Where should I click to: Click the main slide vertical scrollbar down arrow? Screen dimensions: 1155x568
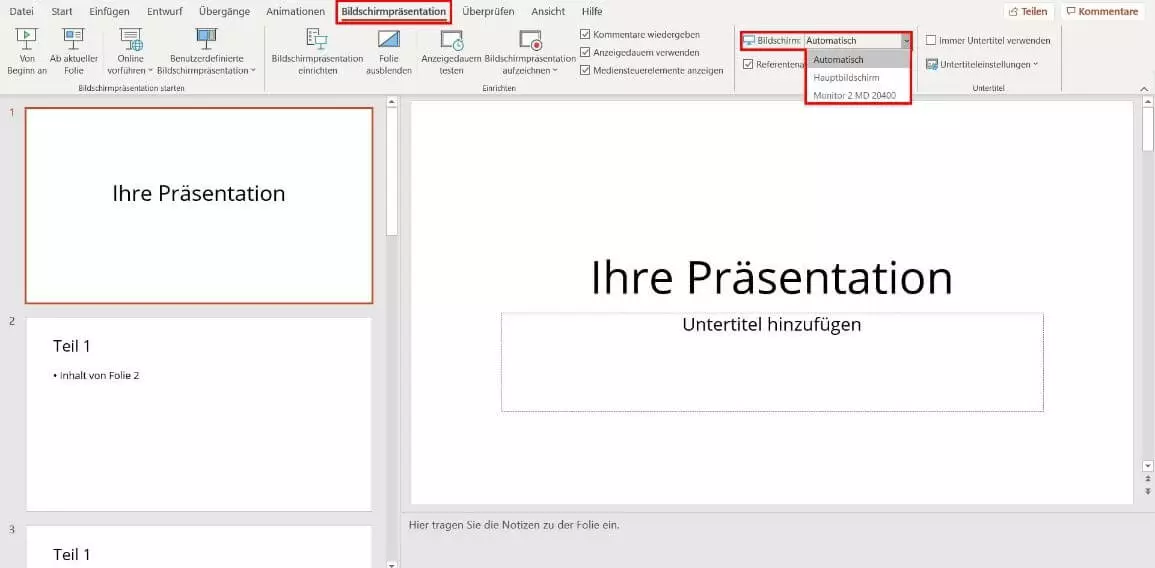(x=1147, y=466)
